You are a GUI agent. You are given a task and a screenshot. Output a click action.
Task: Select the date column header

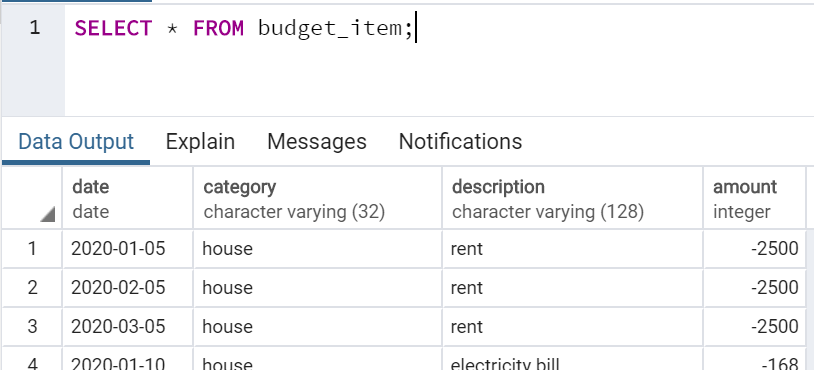[x=128, y=198]
